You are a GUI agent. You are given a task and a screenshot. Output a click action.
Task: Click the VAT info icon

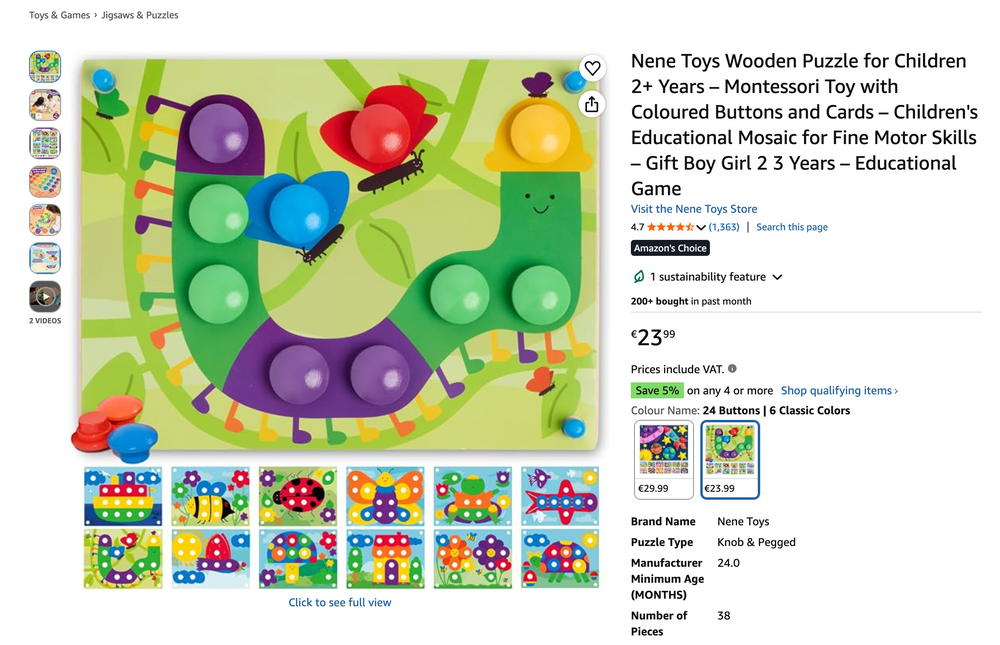(x=732, y=369)
